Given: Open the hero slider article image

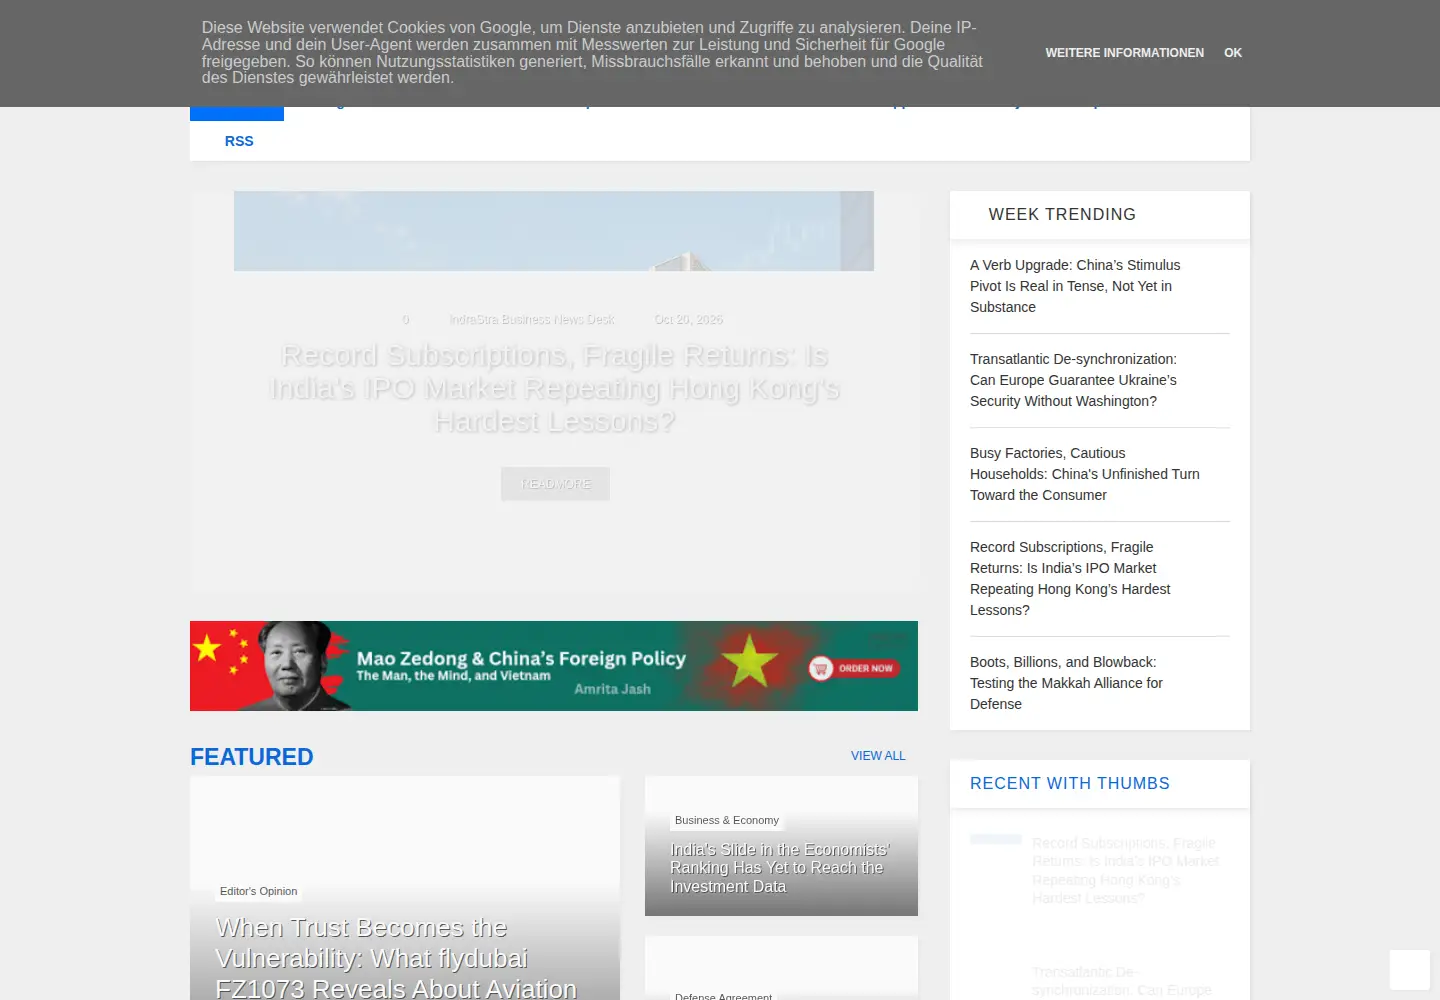Looking at the screenshot, I should tap(554, 231).
